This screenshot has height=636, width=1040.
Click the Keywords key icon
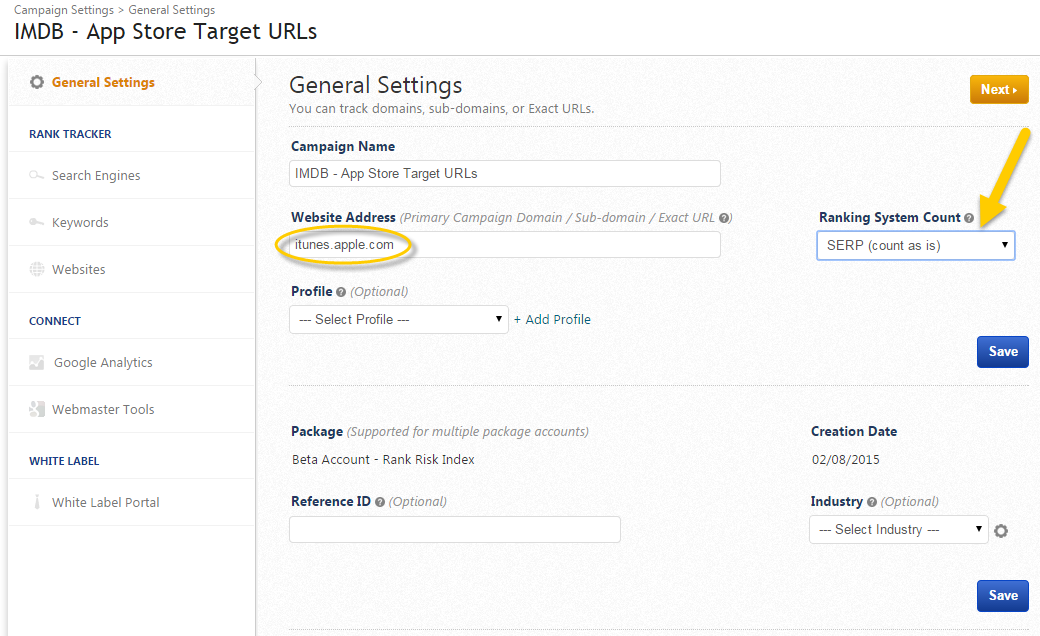click(36, 223)
